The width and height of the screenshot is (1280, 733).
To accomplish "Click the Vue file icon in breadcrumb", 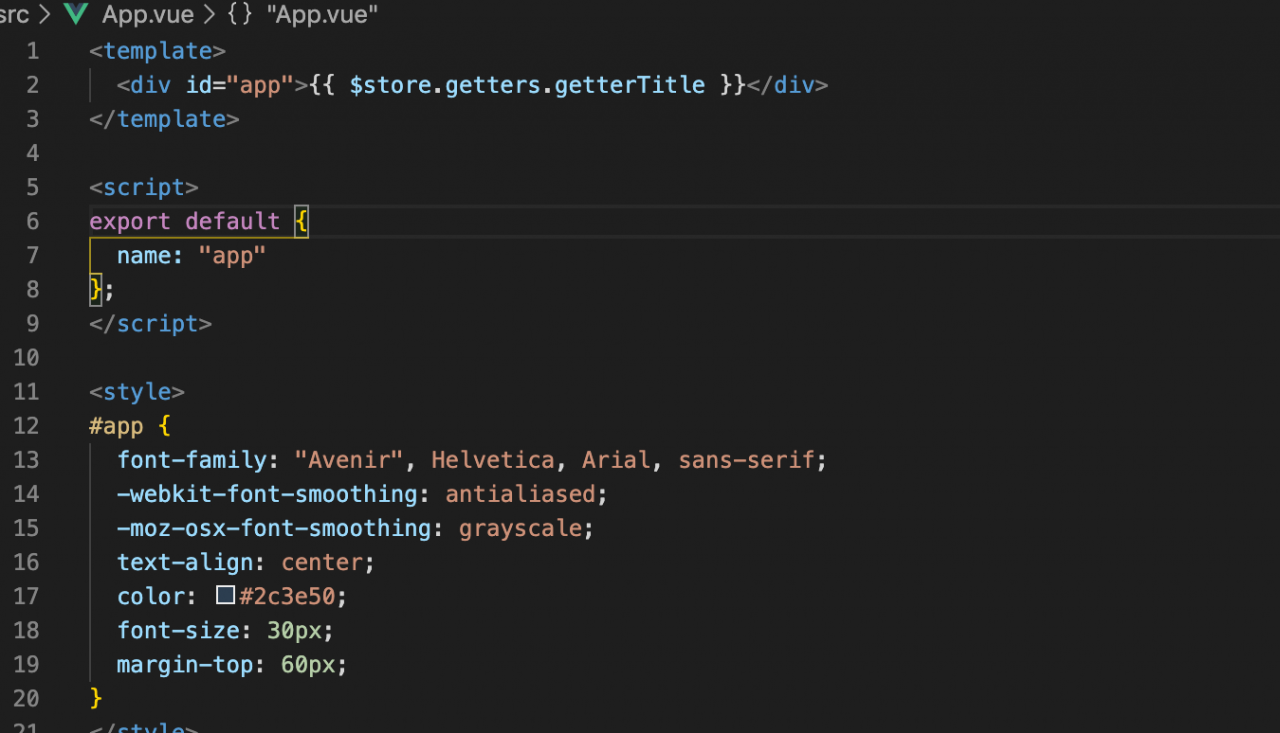I will coord(76,14).
